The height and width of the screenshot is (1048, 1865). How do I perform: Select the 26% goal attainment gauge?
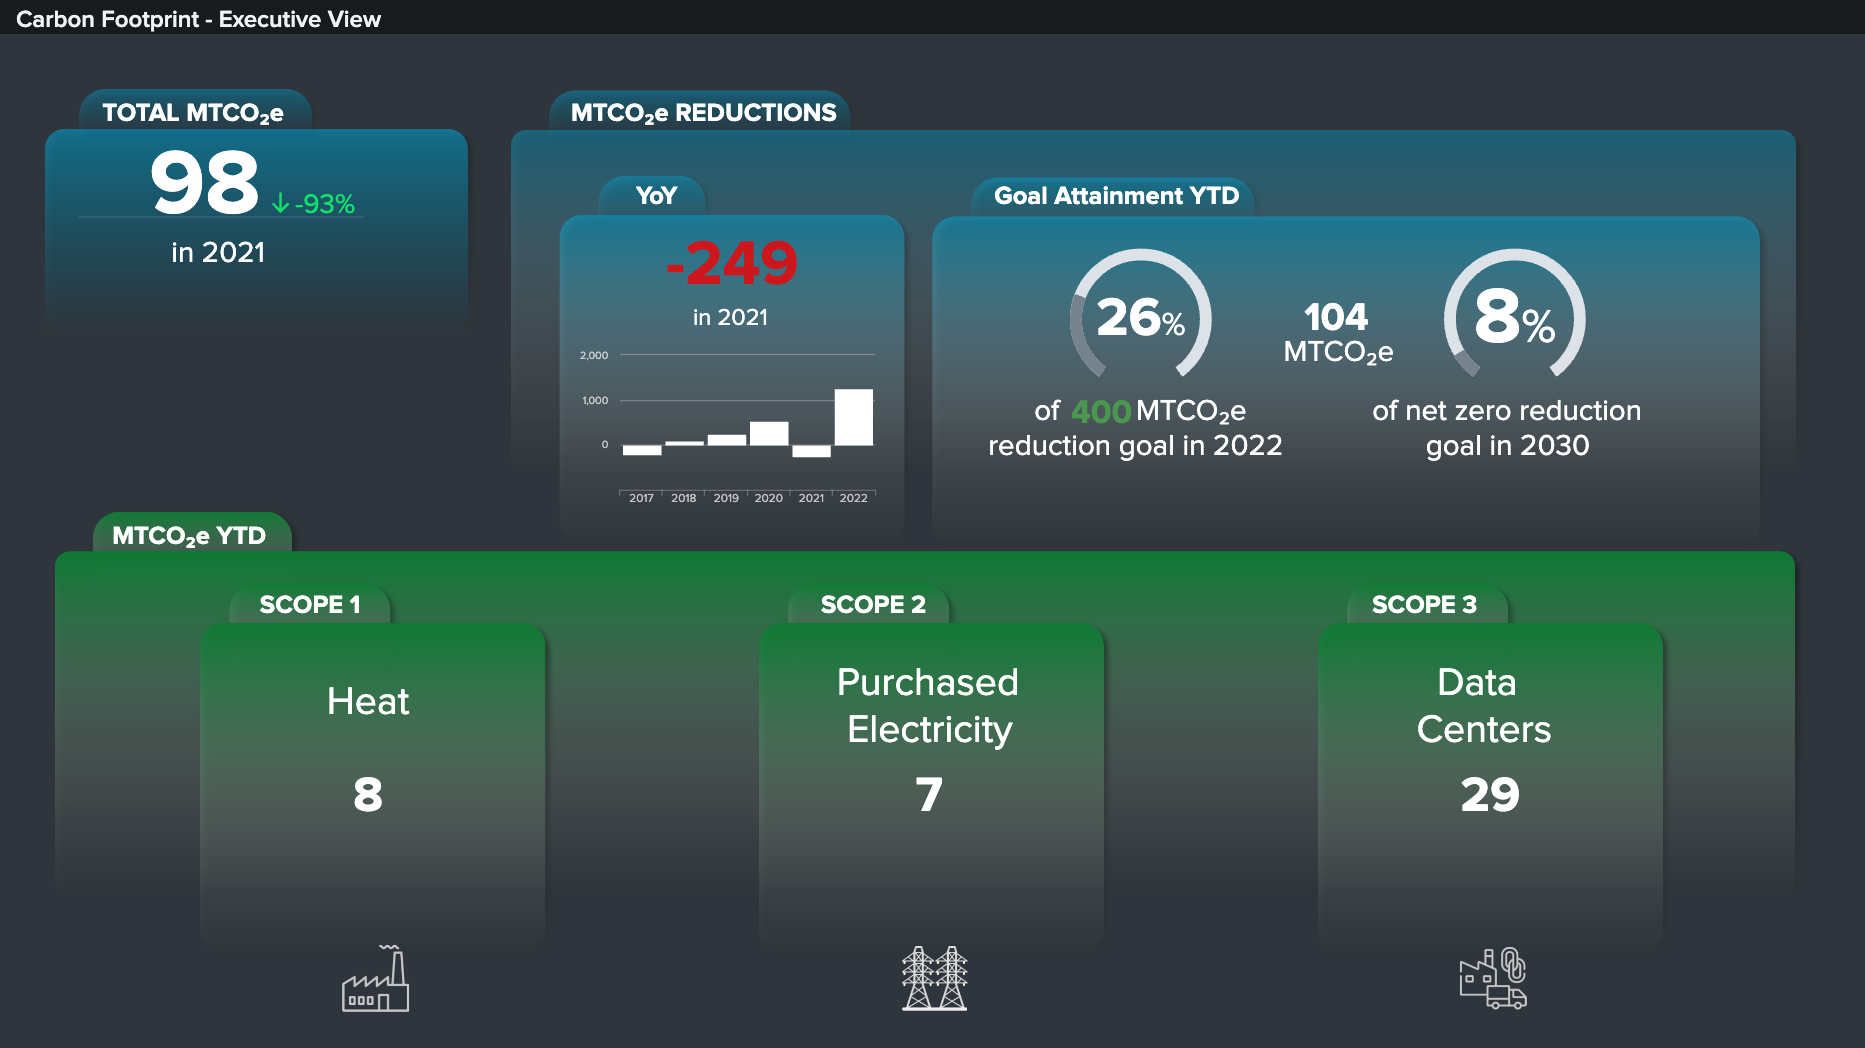(x=1140, y=314)
